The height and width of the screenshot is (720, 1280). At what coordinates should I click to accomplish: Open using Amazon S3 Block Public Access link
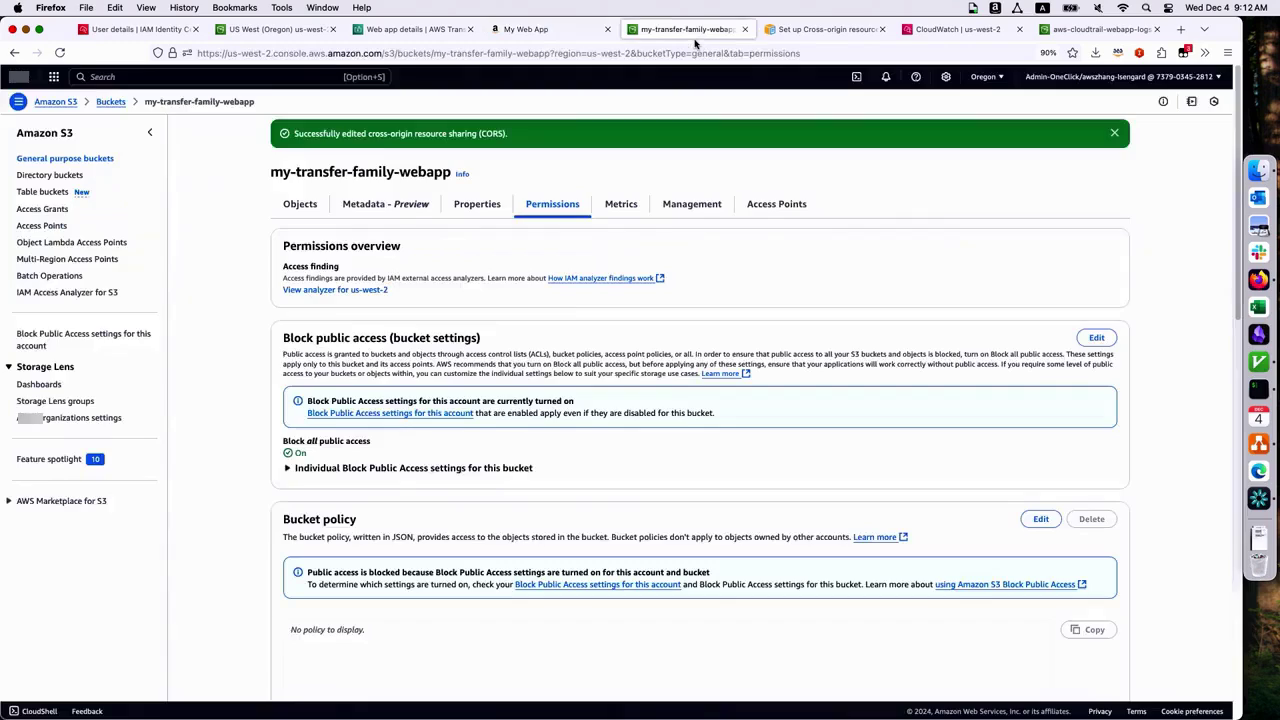(1010, 584)
